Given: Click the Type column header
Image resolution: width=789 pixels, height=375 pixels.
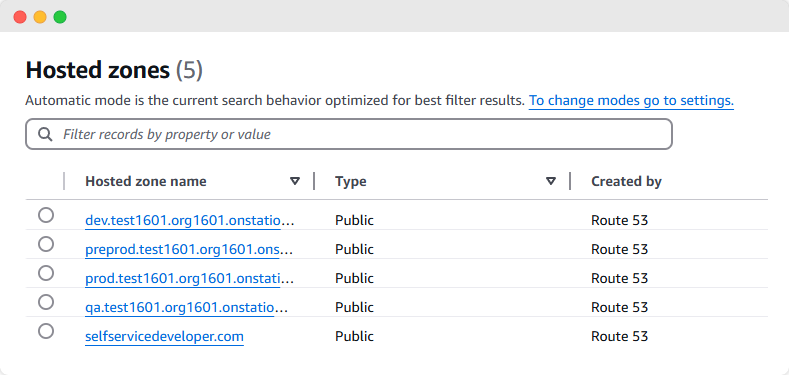Looking at the screenshot, I should point(351,181).
